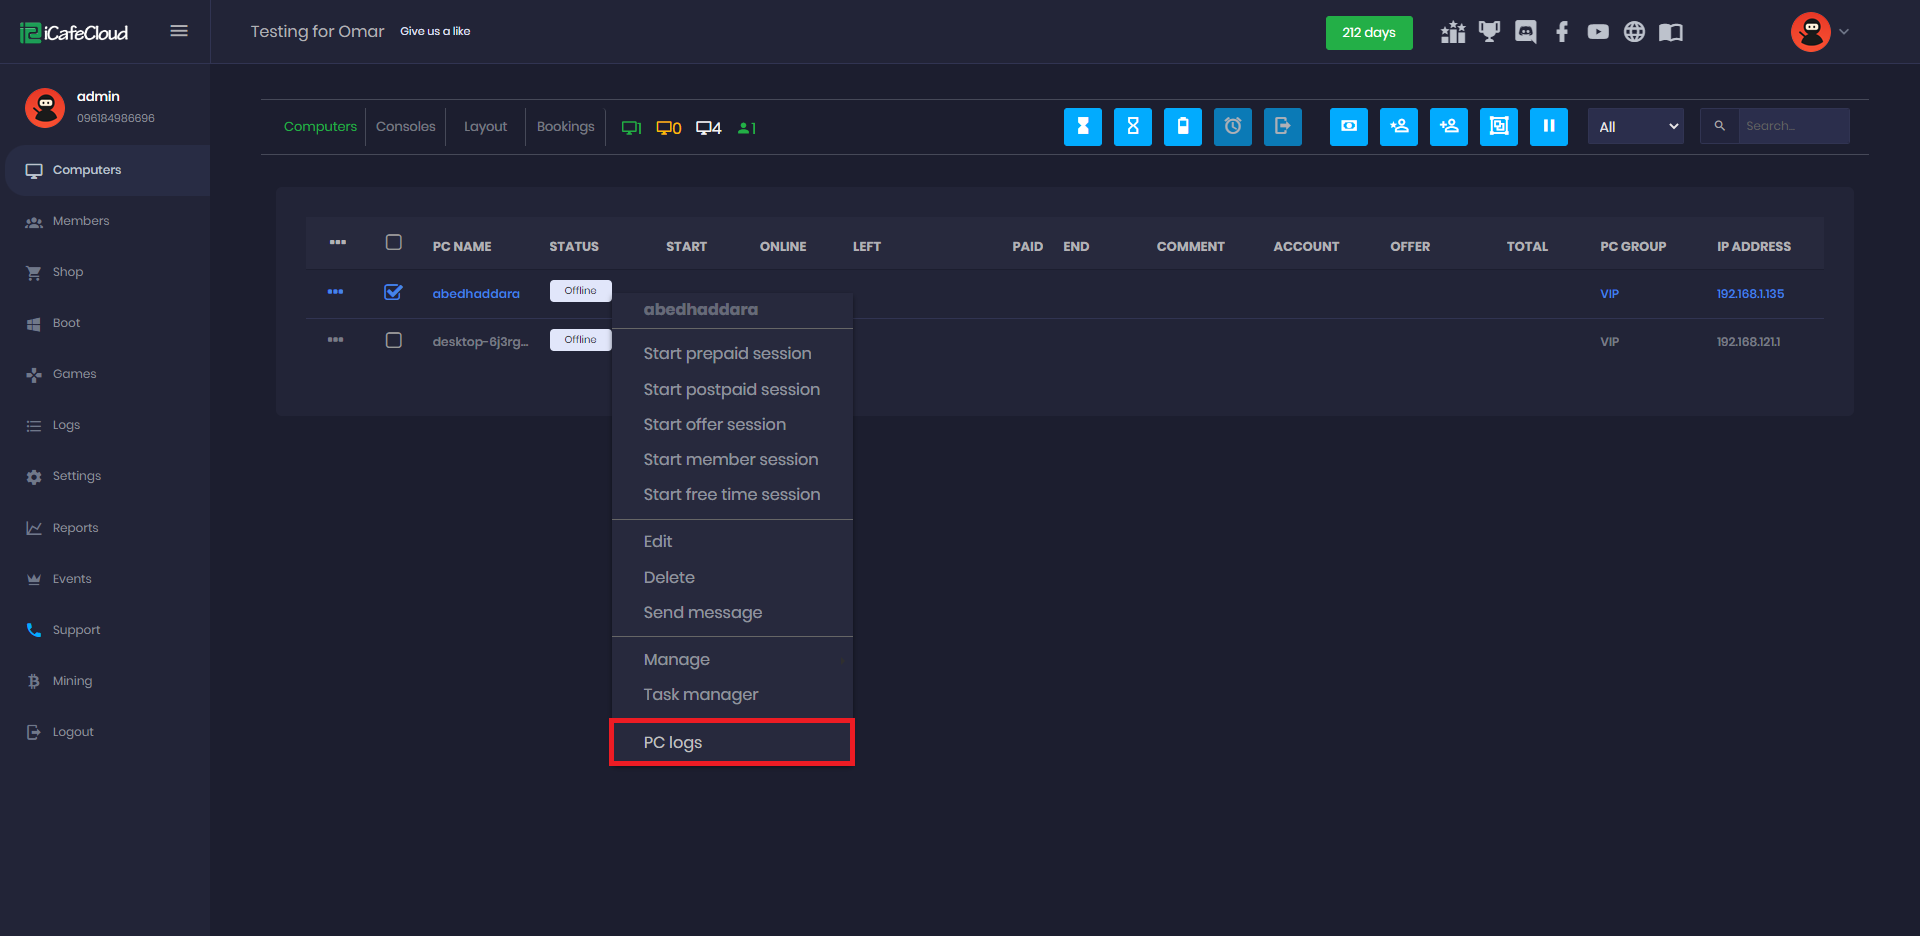This screenshot has width=1920, height=936.
Task: Check the desktop-6j3rg row checkbox
Action: [393, 341]
